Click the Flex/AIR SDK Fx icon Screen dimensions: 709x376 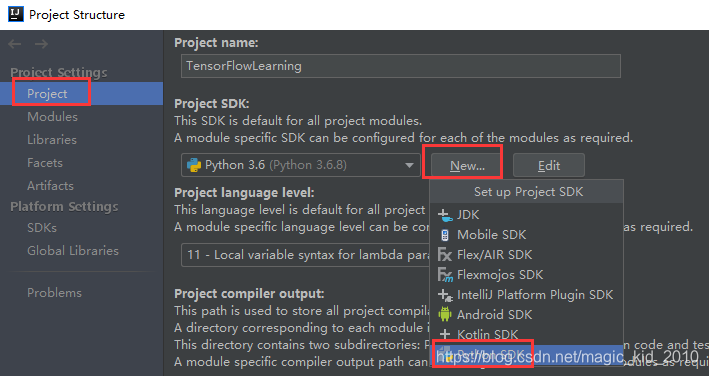[445, 255]
